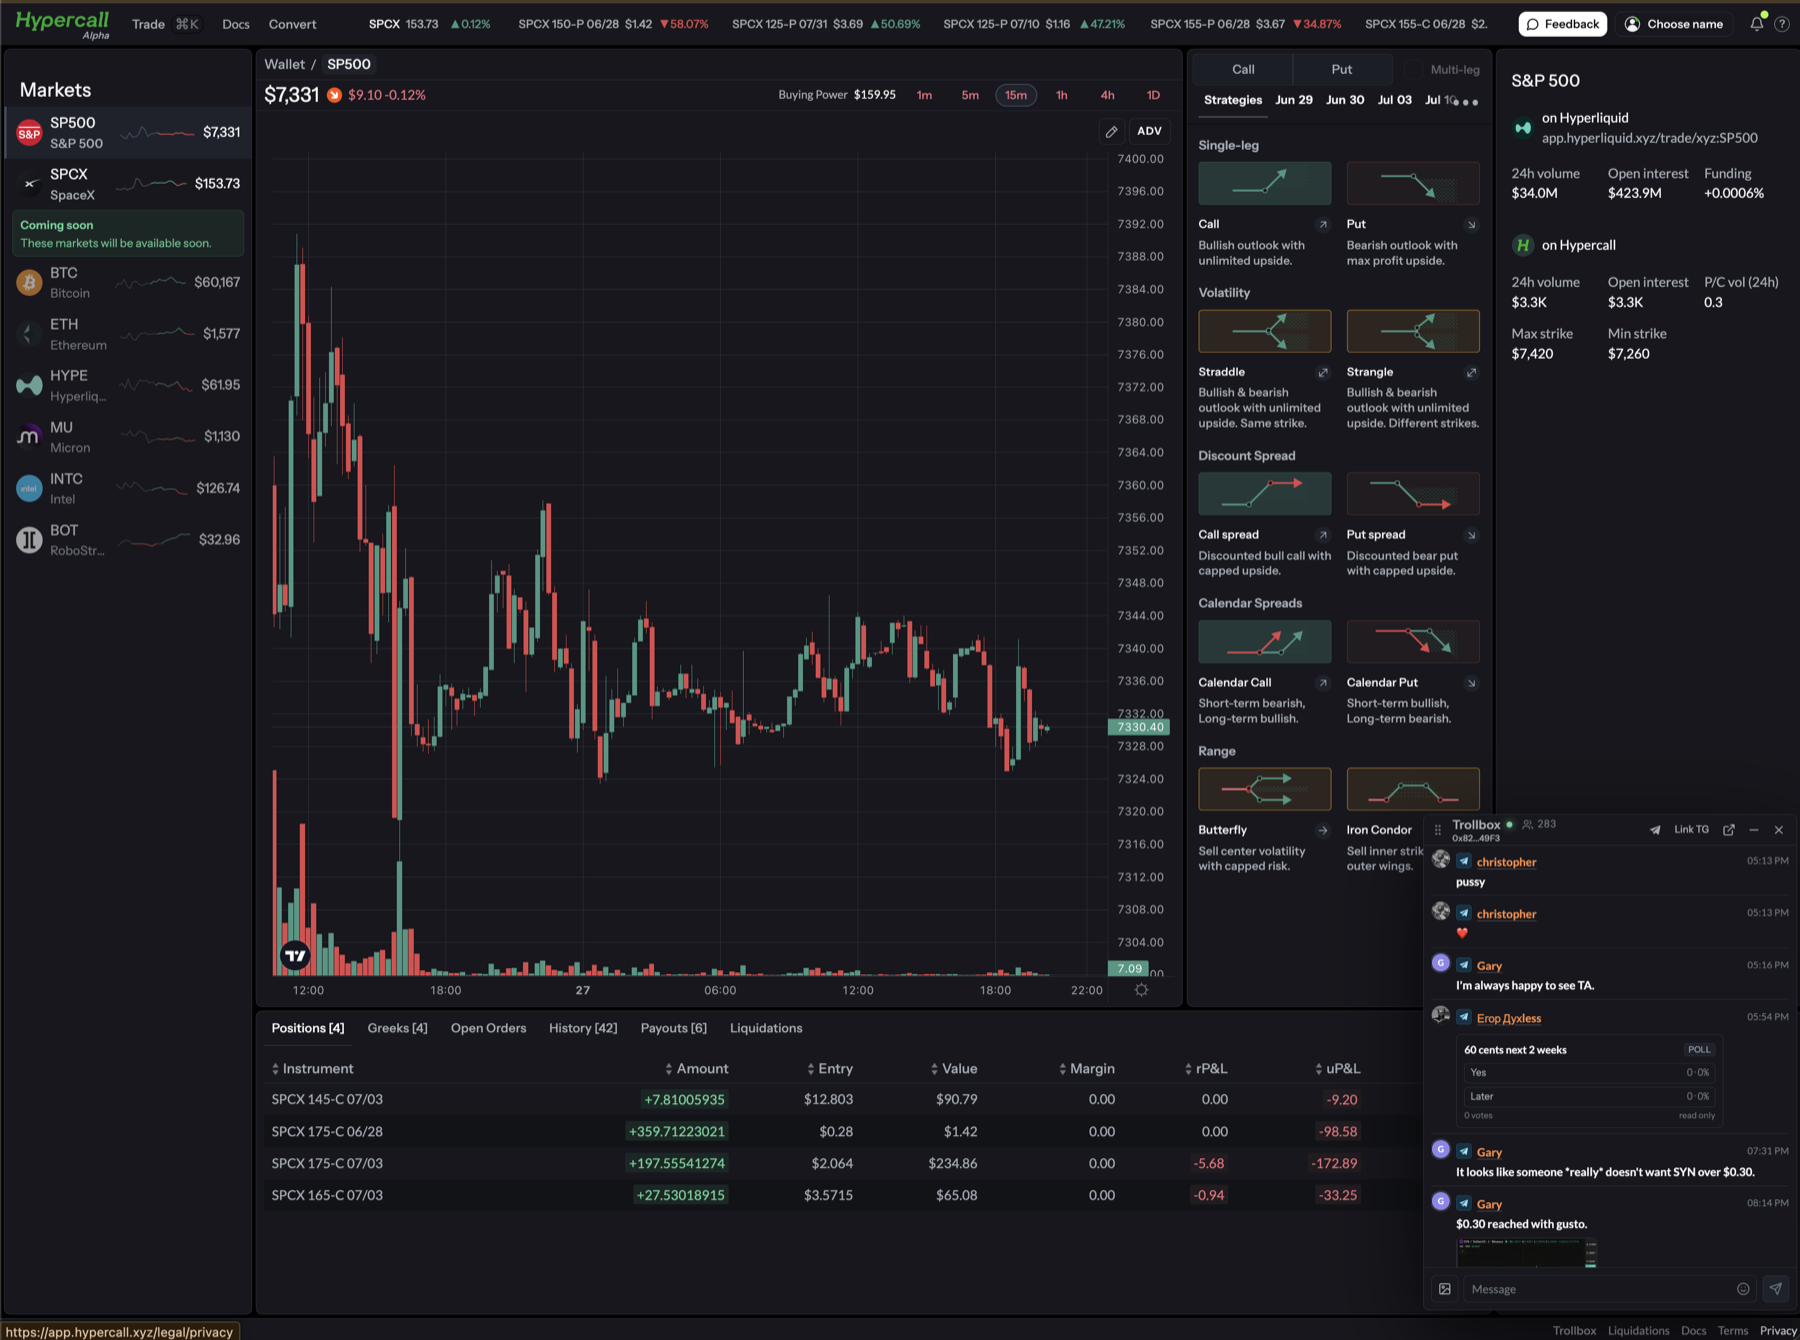Open the History [42] tab
1800x1340 pixels.
coord(583,1028)
